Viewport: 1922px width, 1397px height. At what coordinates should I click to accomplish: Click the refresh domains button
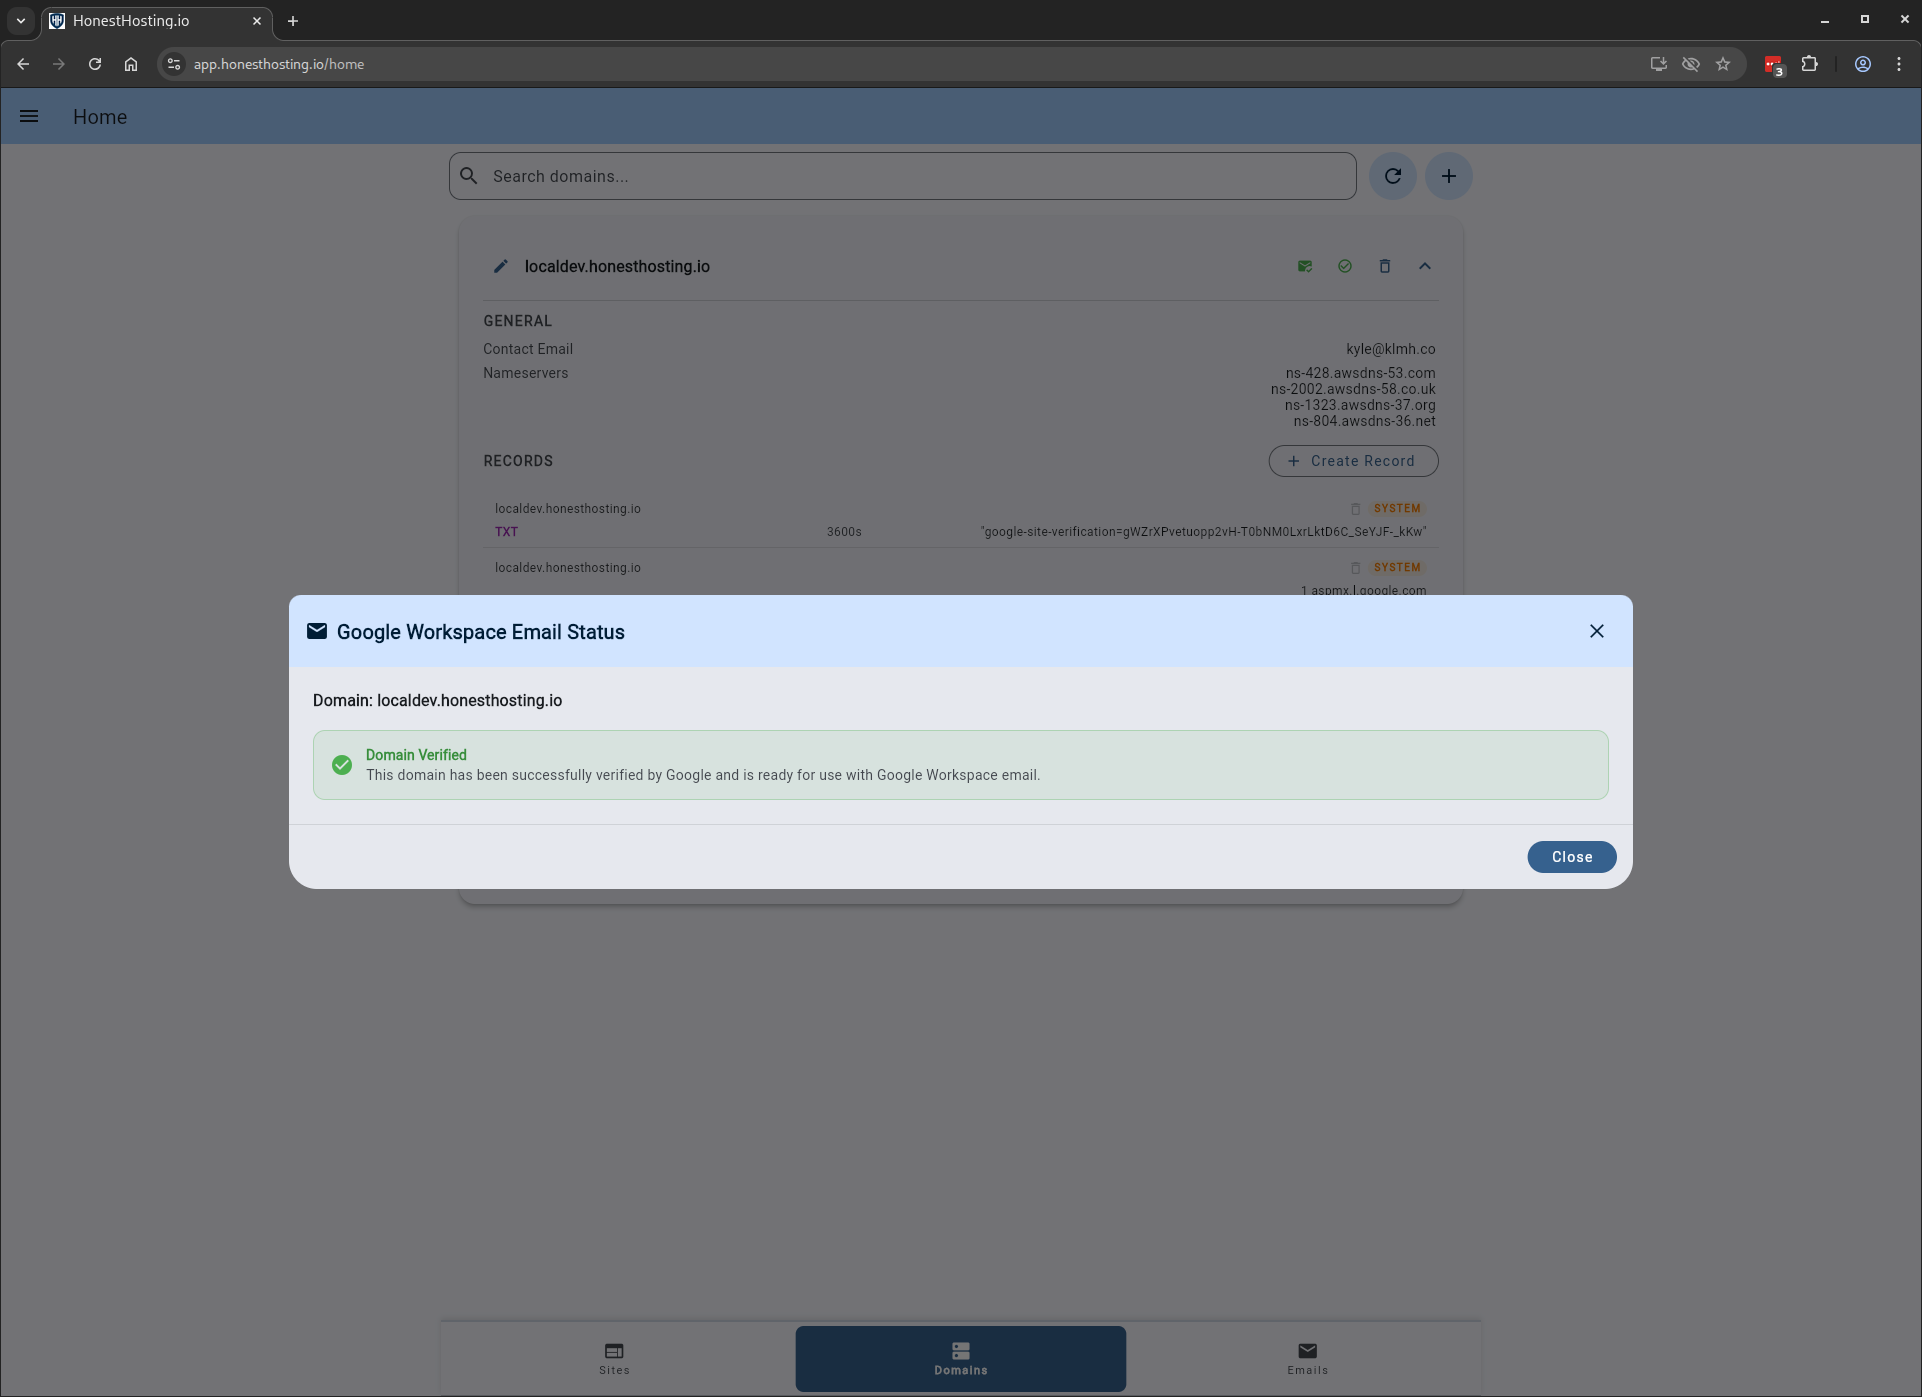[x=1392, y=176]
